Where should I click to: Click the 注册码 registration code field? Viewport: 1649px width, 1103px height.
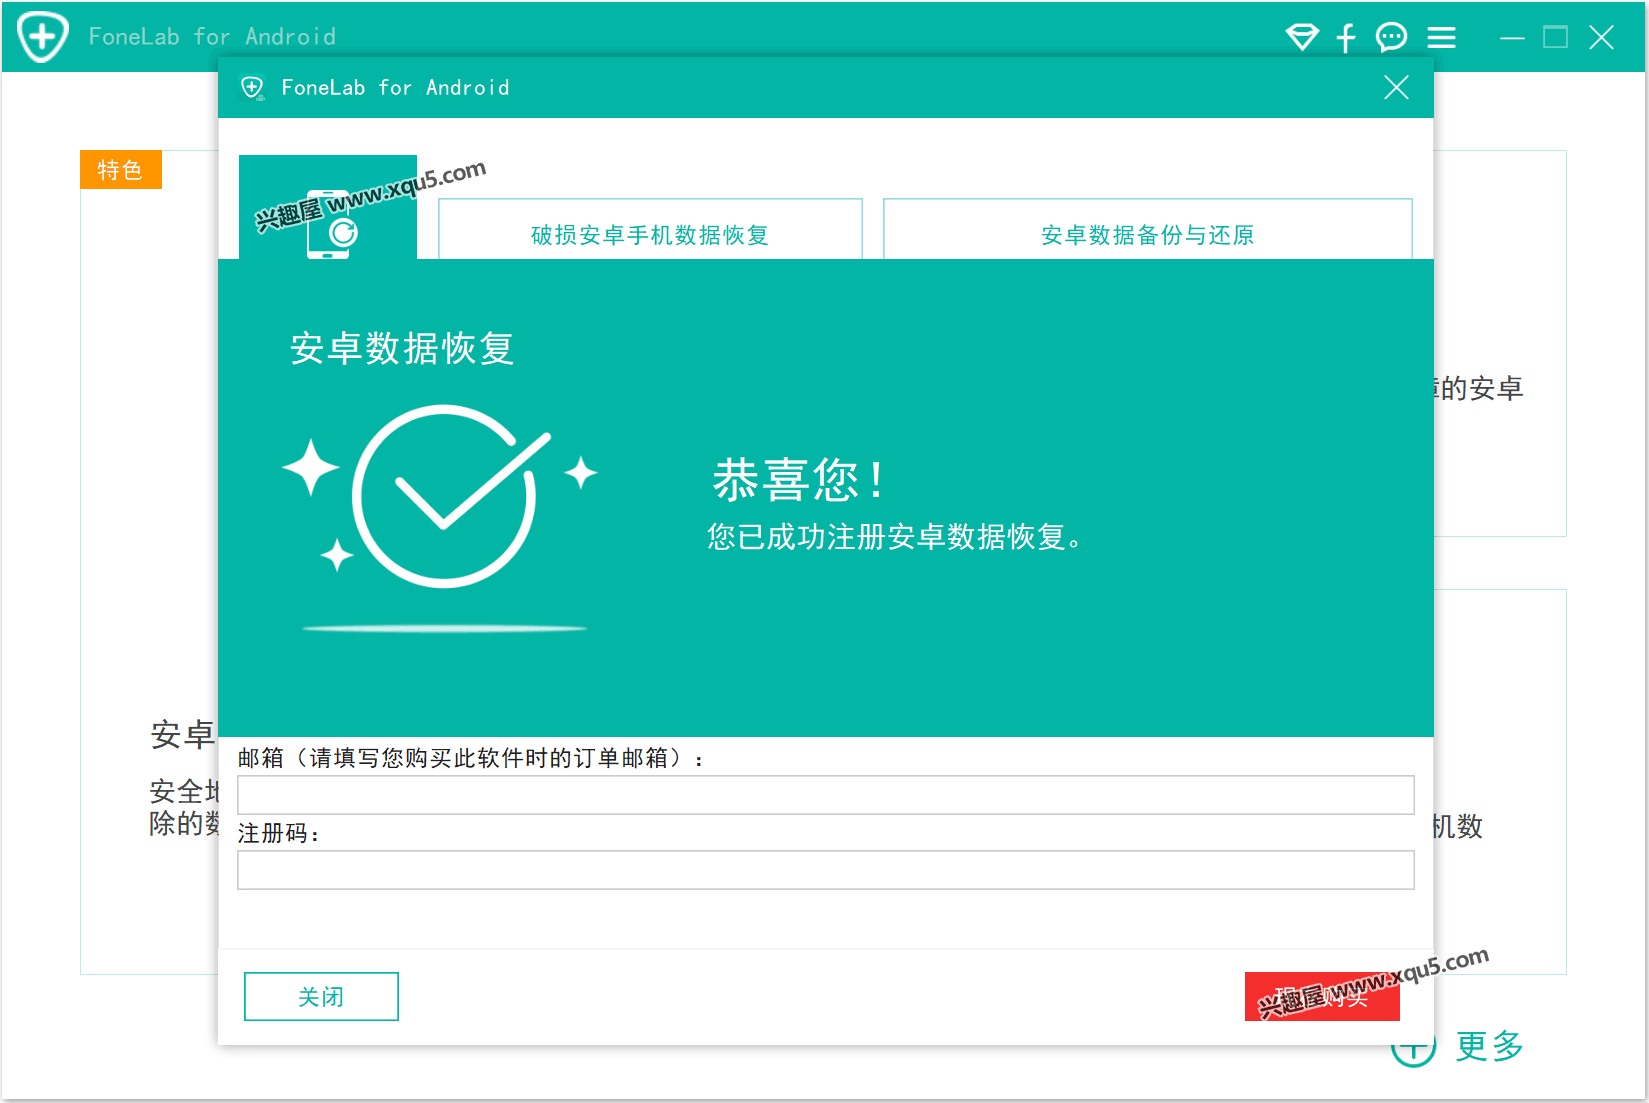pos(825,870)
